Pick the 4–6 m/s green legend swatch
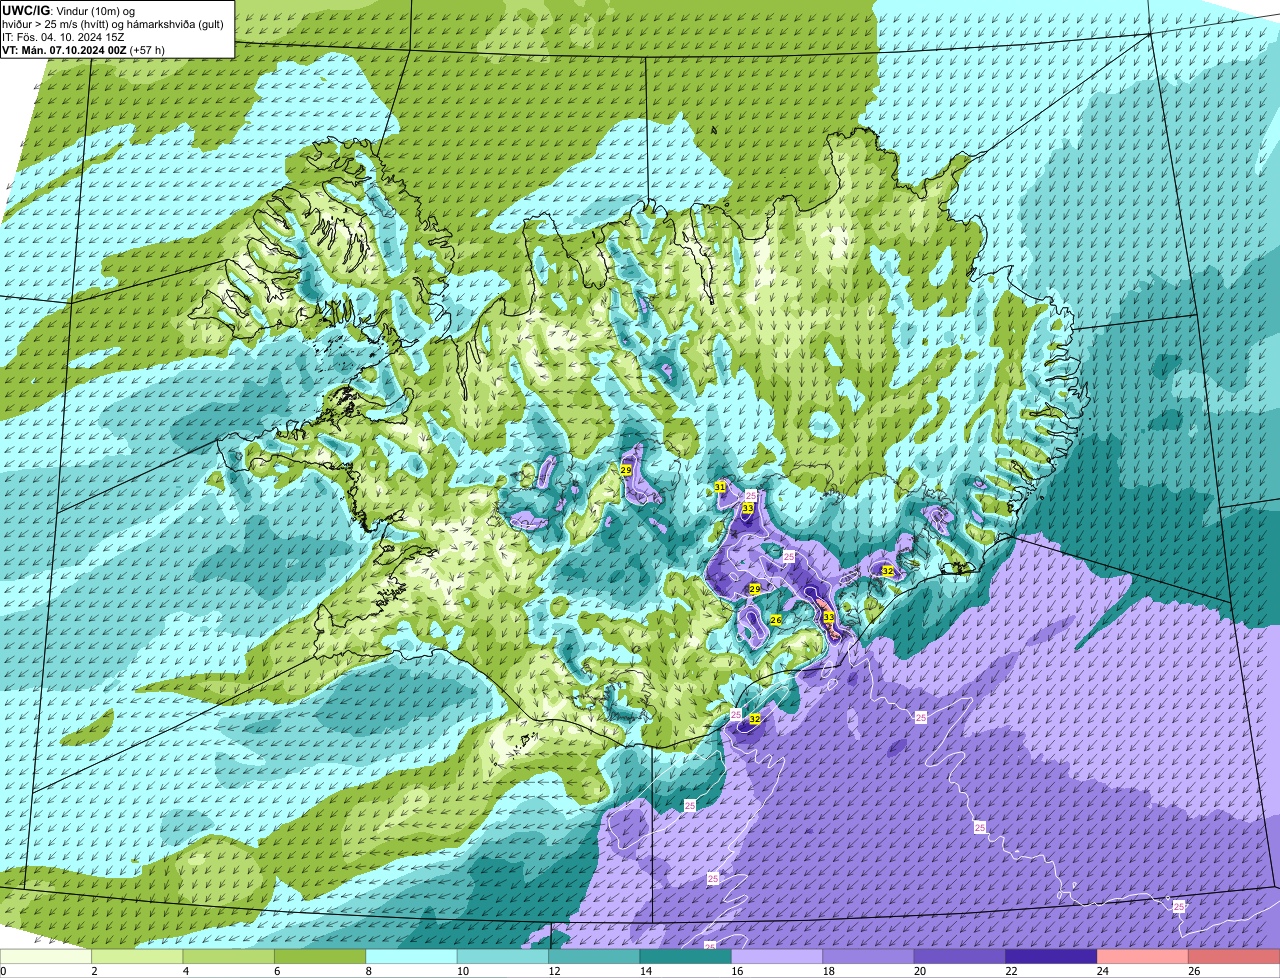Viewport: 1280px width, 978px height. click(228, 956)
